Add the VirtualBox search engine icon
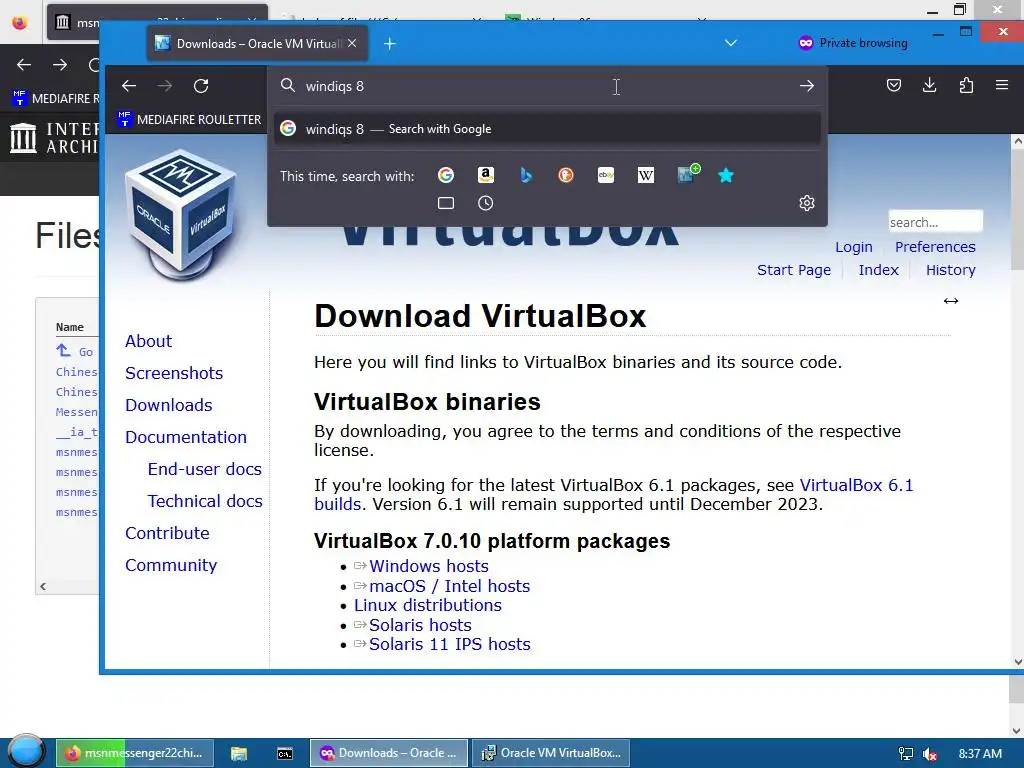The width and height of the screenshot is (1024, 768). click(688, 174)
